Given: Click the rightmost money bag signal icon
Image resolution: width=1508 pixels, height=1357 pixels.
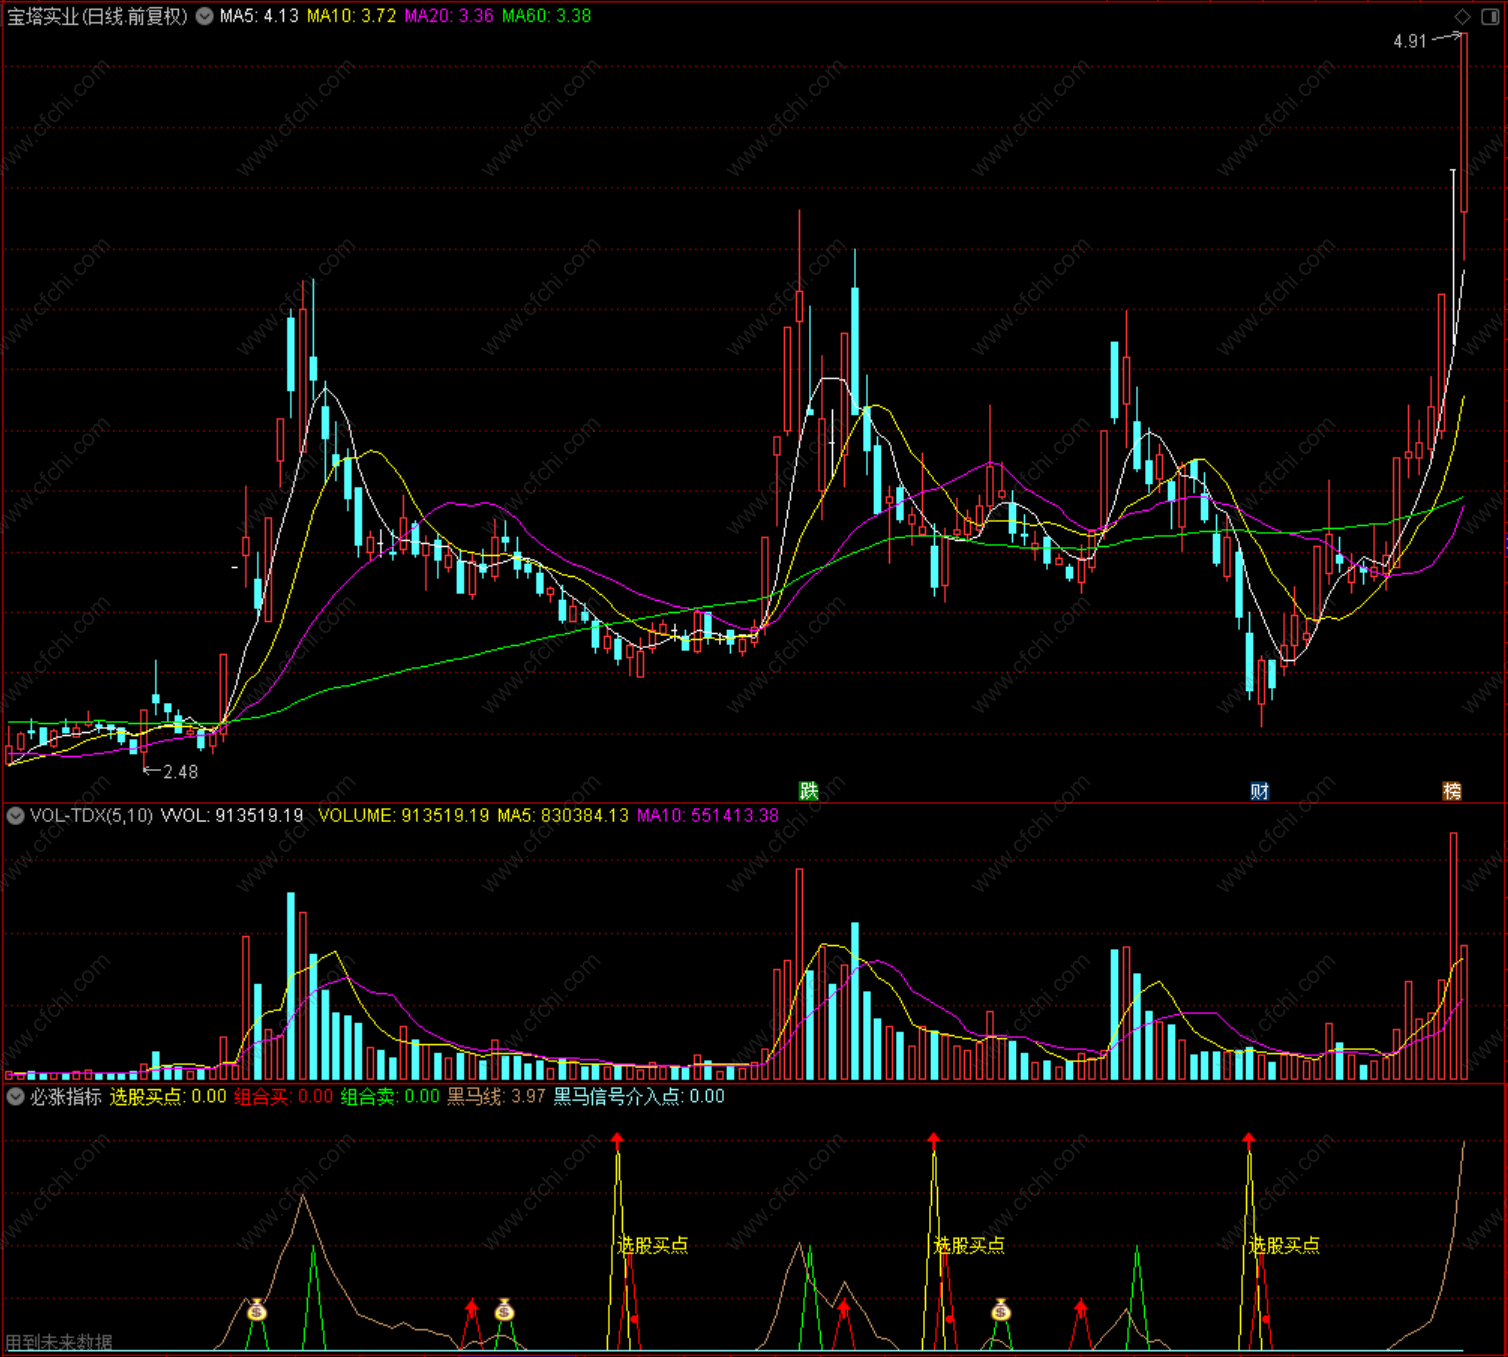Looking at the screenshot, I should click(x=1001, y=1309).
